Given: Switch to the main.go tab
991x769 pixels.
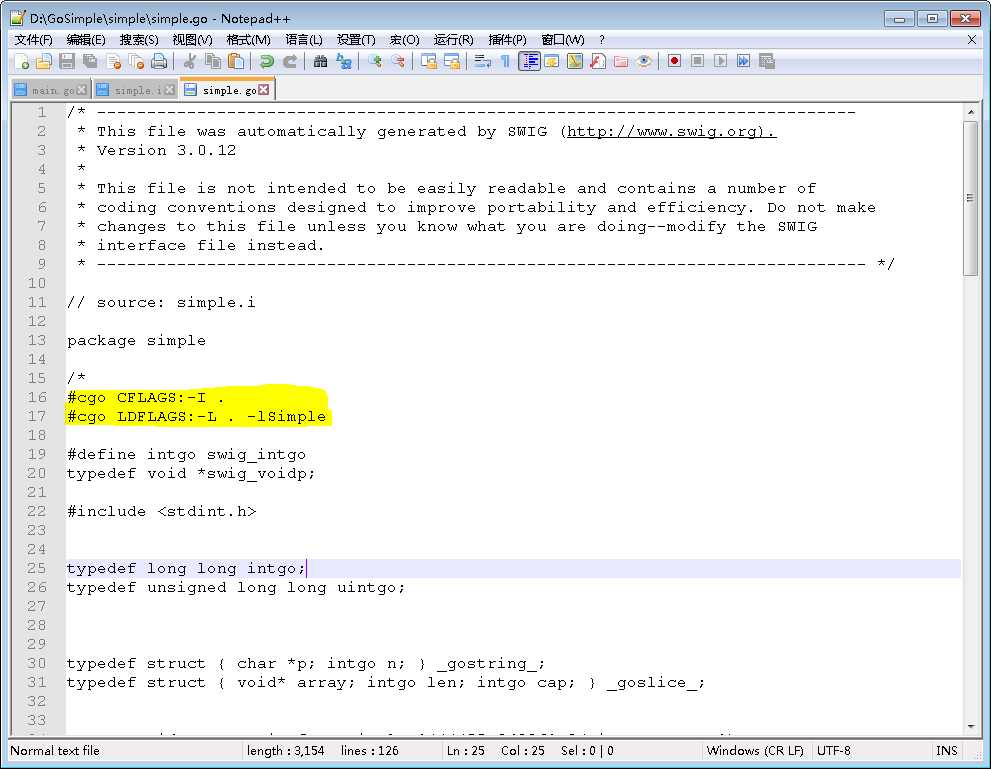Looking at the screenshot, I should 53,90.
